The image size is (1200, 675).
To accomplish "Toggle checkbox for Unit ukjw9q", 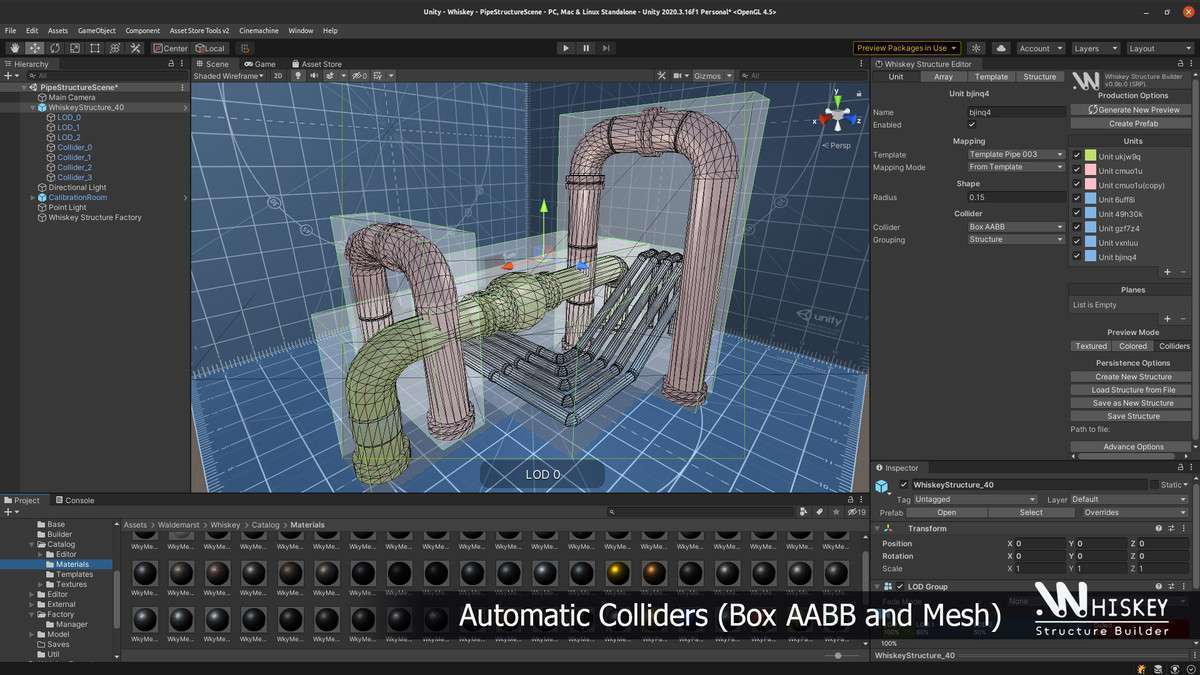I will 1076,156.
